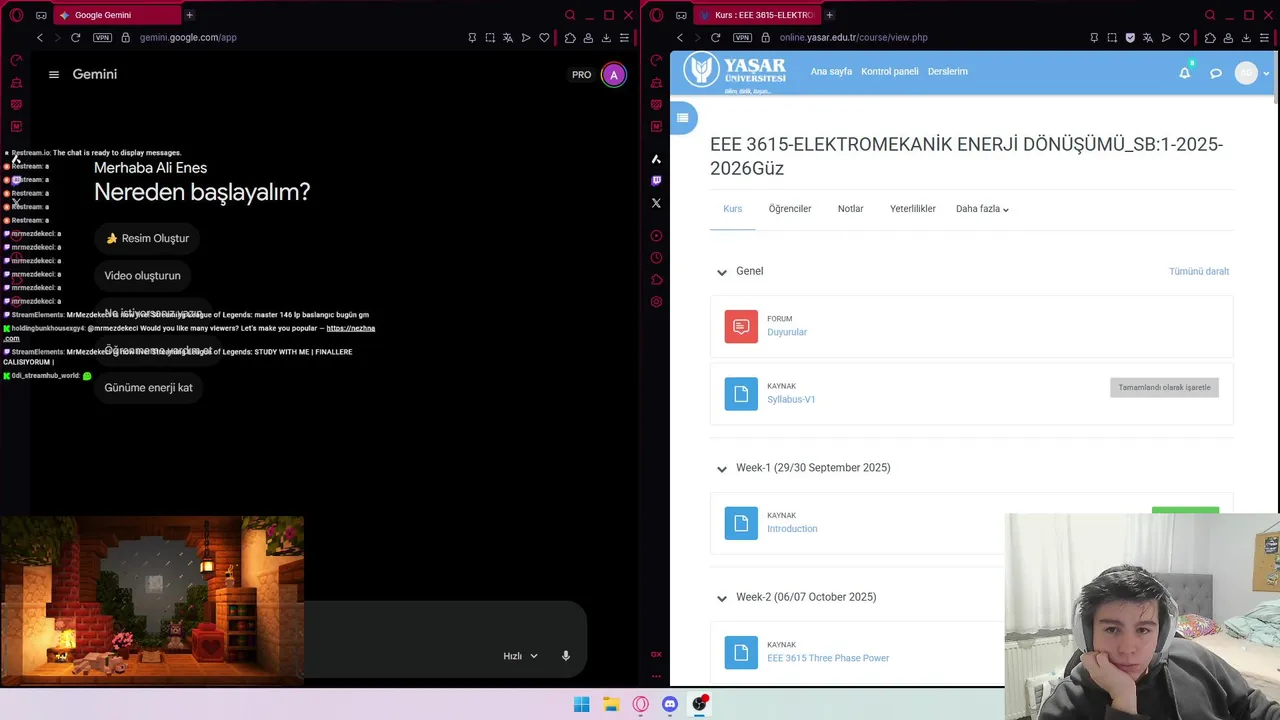The height and width of the screenshot is (720, 1280).
Task: Click the purple 'A' Gemini account avatar
Action: click(x=614, y=75)
